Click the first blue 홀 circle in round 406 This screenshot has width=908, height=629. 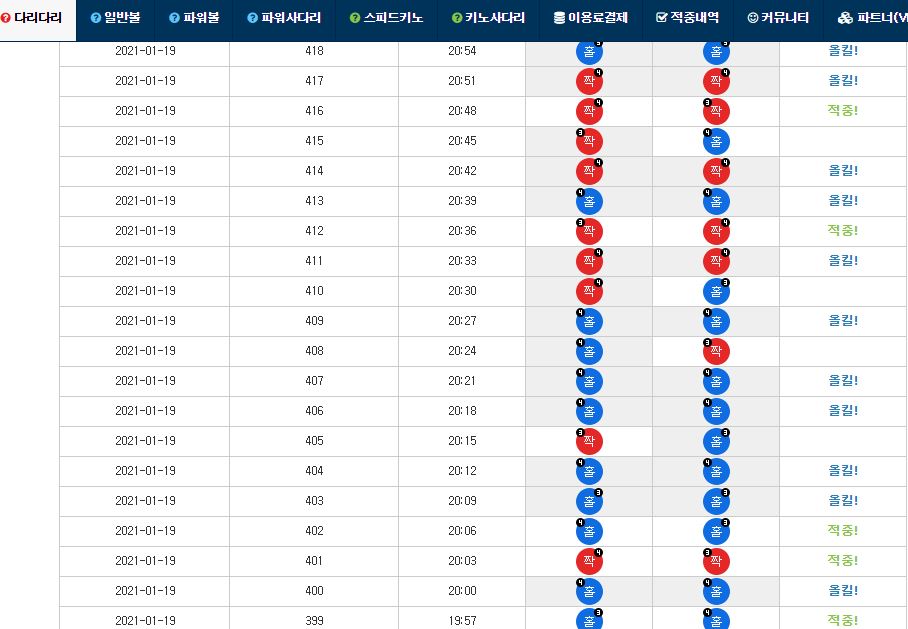coord(590,412)
